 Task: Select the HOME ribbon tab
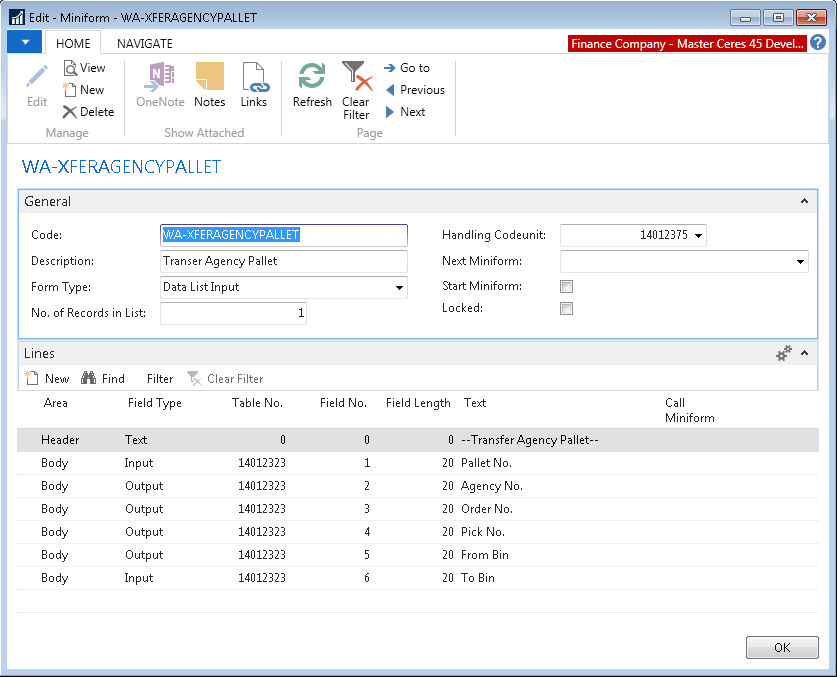pyautogui.click(x=73, y=44)
